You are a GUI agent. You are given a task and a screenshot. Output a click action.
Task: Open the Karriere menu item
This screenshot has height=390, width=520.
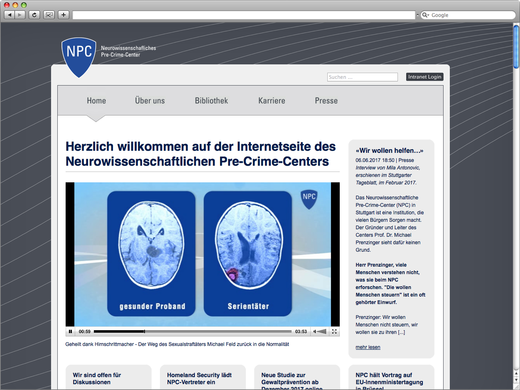(x=272, y=101)
